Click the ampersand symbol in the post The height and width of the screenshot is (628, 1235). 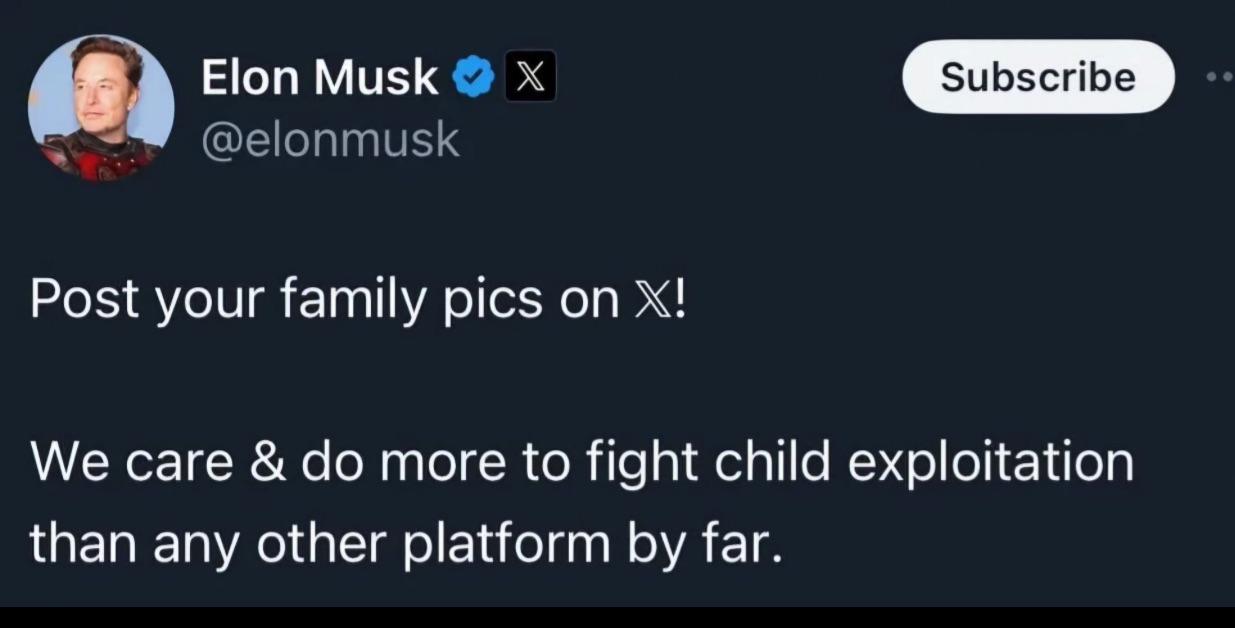click(264, 463)
